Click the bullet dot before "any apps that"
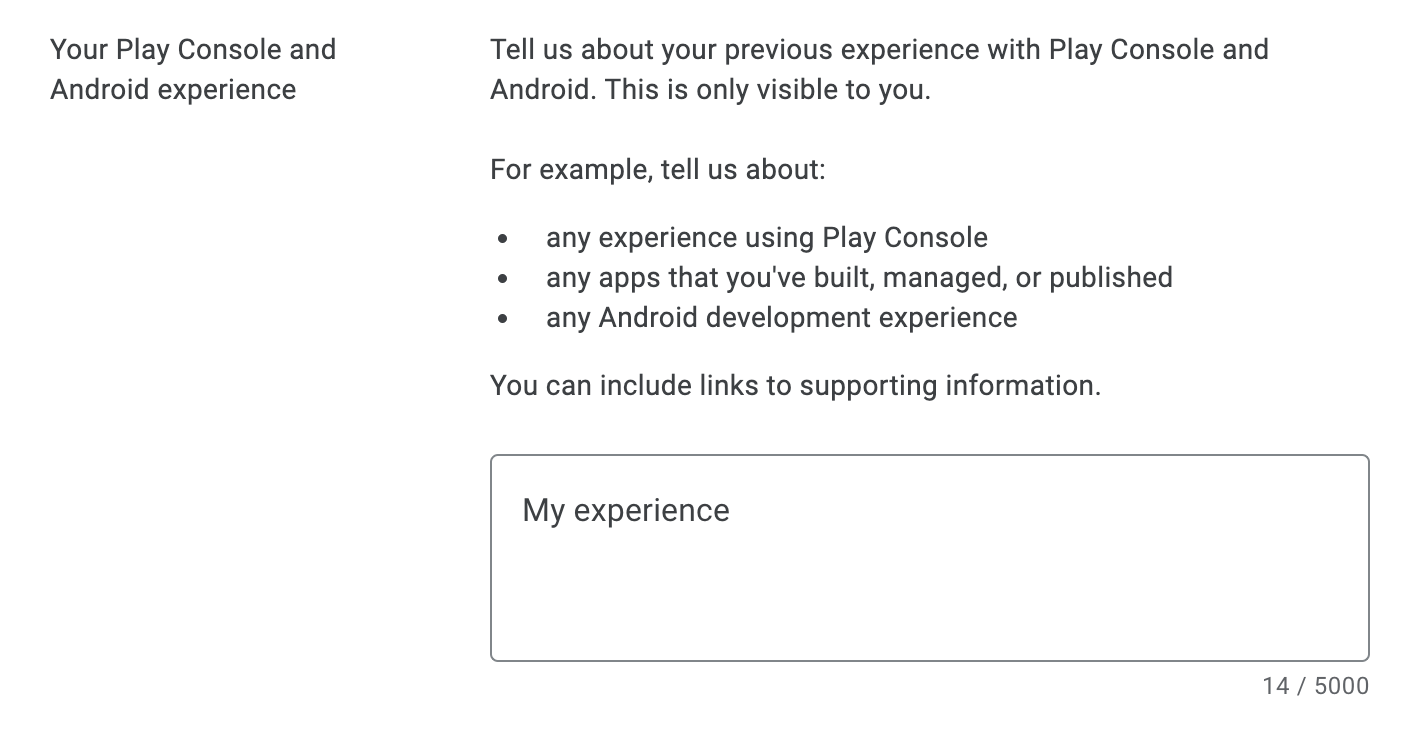Image resolution: width=1426 pixels, height=736 pixels. click(x=502, y=280)
